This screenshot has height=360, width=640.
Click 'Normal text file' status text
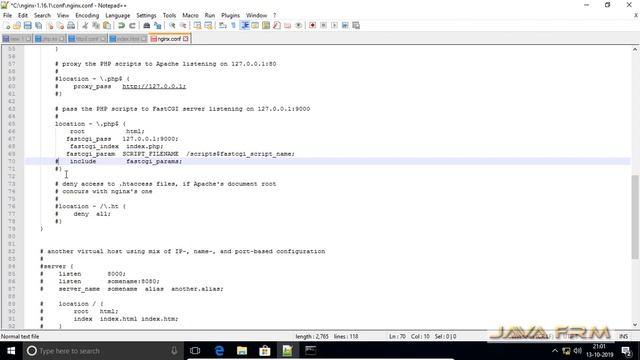pos(20,336)
